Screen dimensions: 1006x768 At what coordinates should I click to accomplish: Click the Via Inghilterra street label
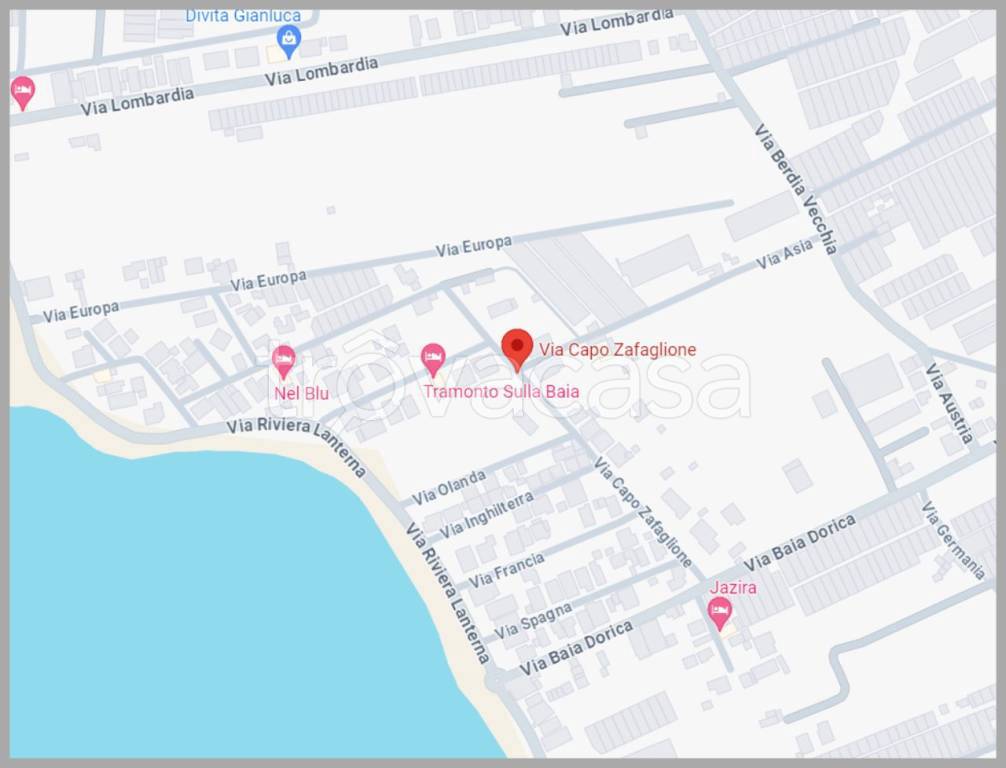point(486,515)
